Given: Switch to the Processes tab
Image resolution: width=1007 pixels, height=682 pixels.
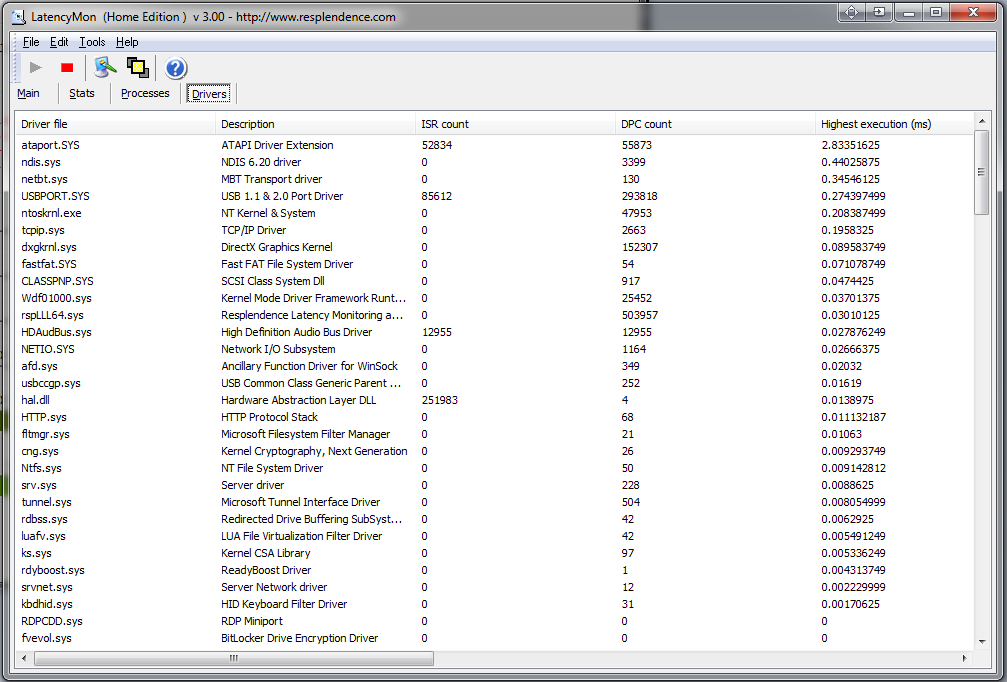Looking at the screenshot, I should click(x=145, y=93).
